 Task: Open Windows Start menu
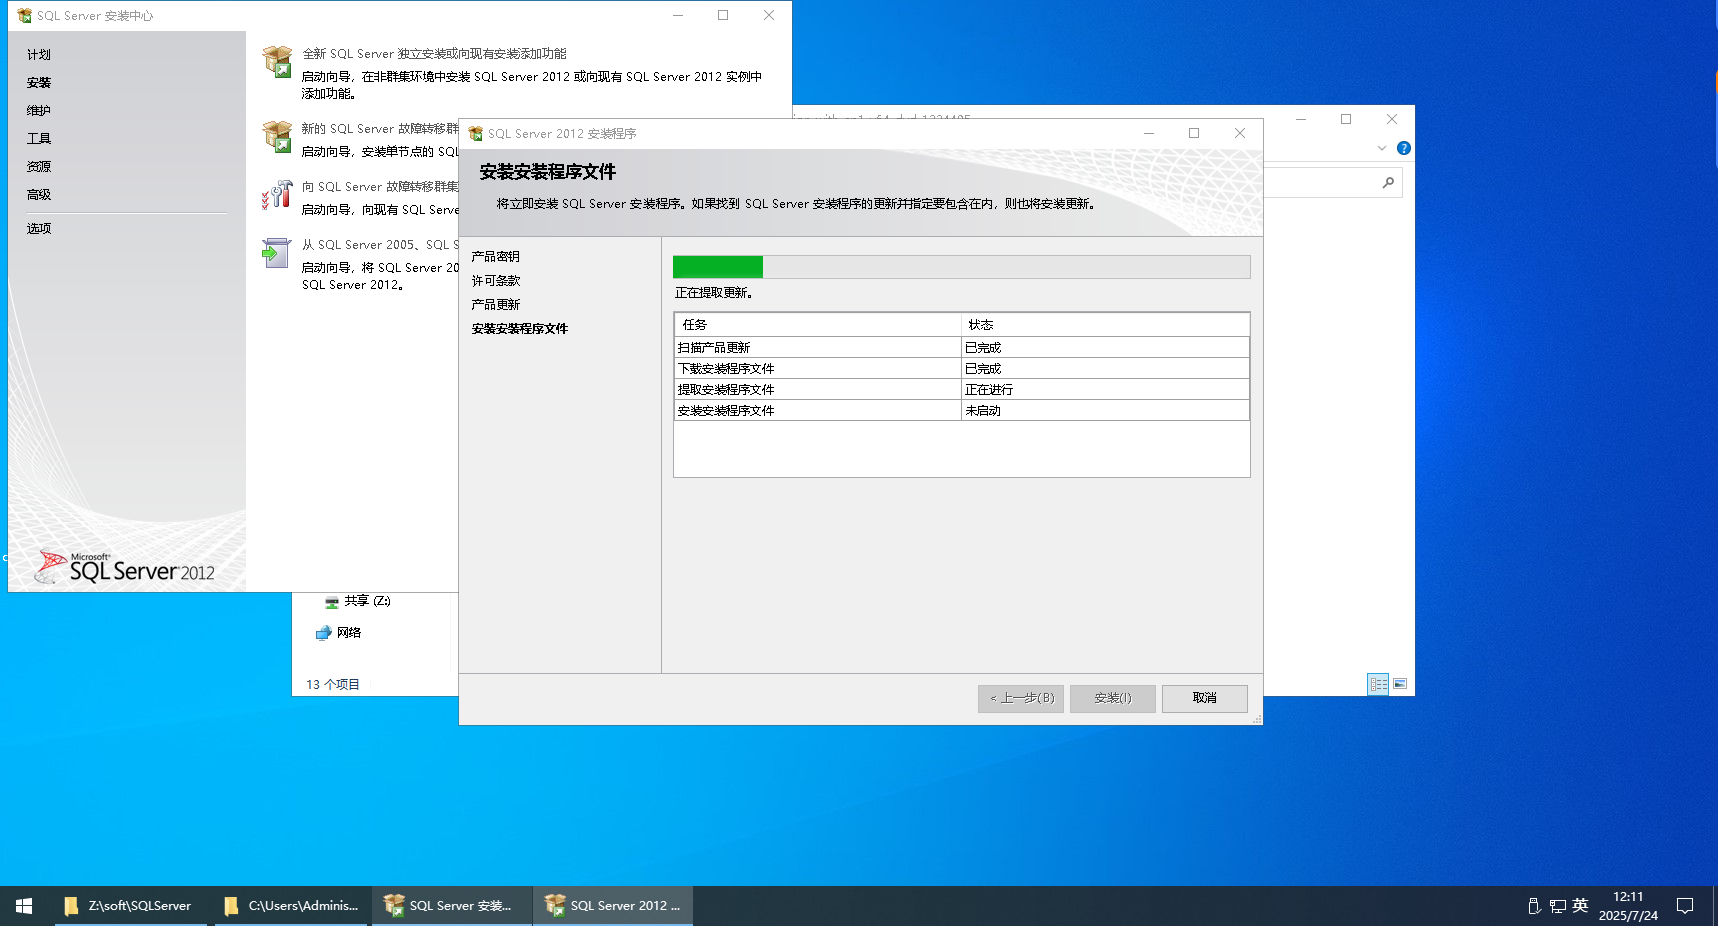click(24, 906)
